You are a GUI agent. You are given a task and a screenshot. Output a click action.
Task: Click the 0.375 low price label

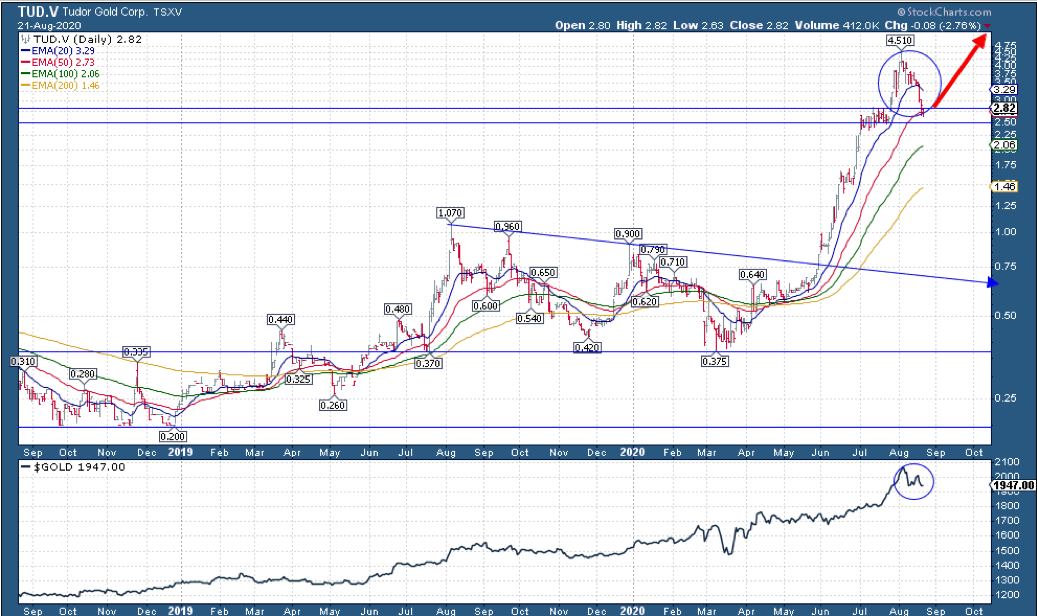pyautogui.click(x=715, y=361)
